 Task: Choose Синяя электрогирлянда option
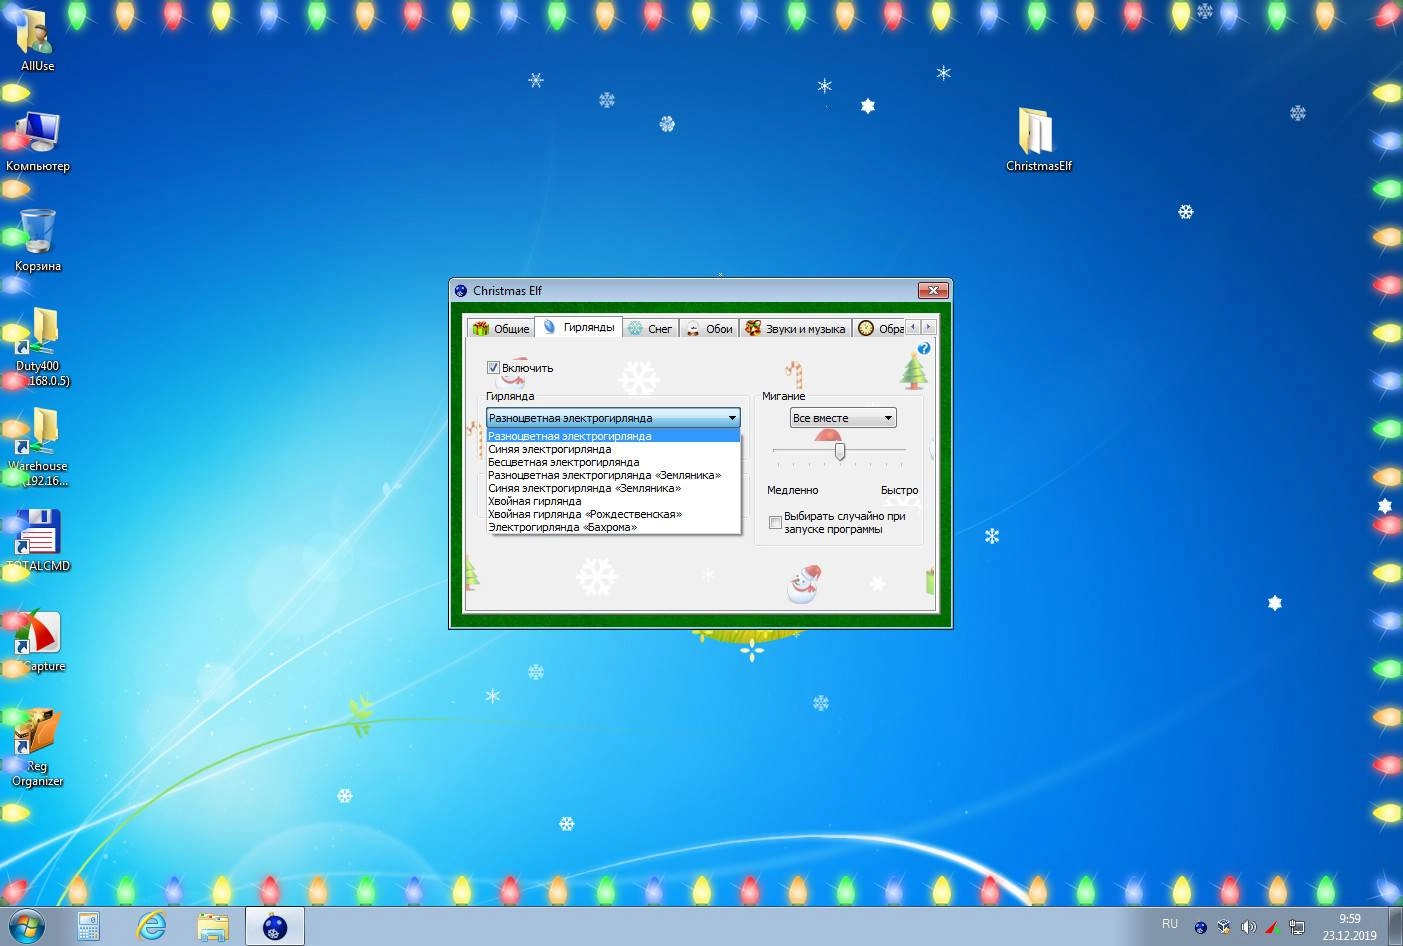tap(613, 449)
